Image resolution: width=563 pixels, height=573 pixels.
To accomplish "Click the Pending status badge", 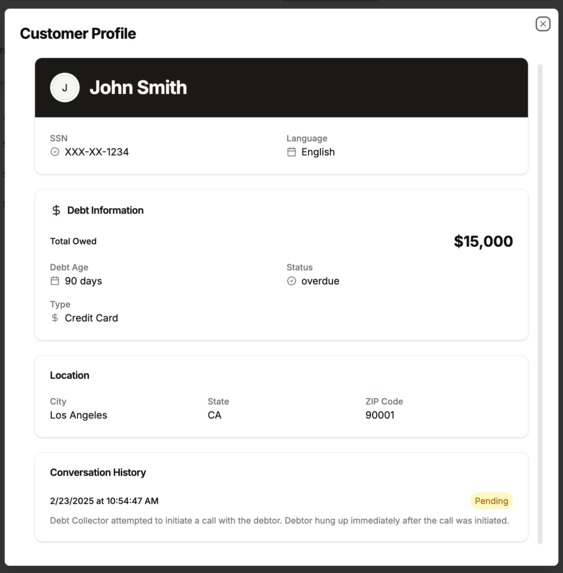I will (x=491, y=501).
